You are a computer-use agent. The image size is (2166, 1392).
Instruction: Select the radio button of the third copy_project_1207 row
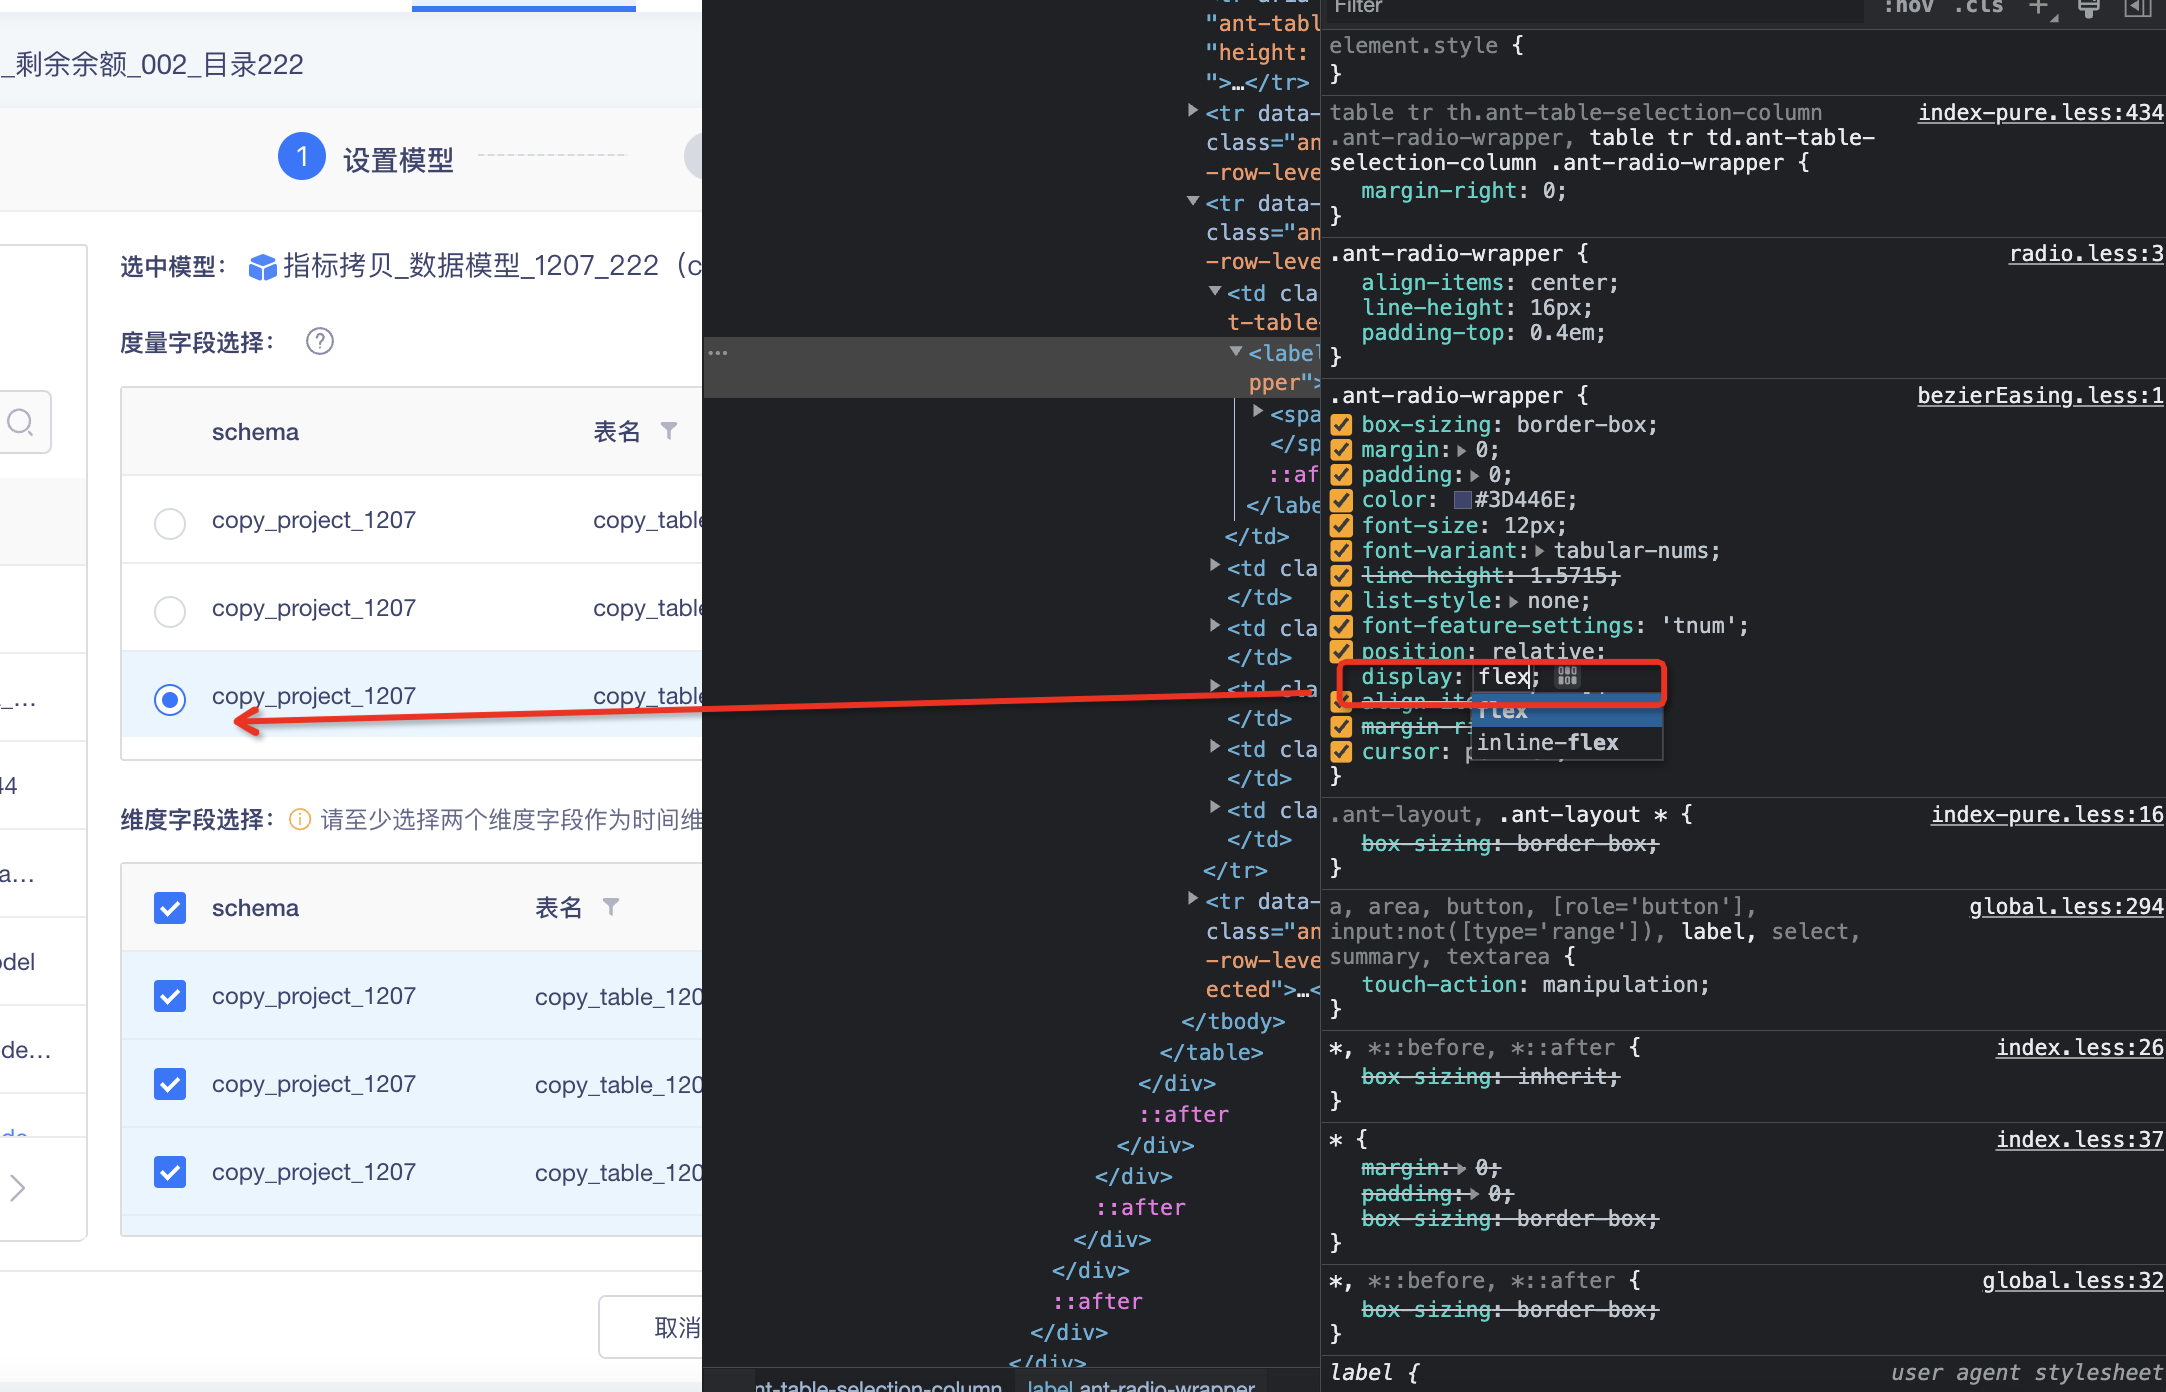pyautogui.click(x=170, y=700)
